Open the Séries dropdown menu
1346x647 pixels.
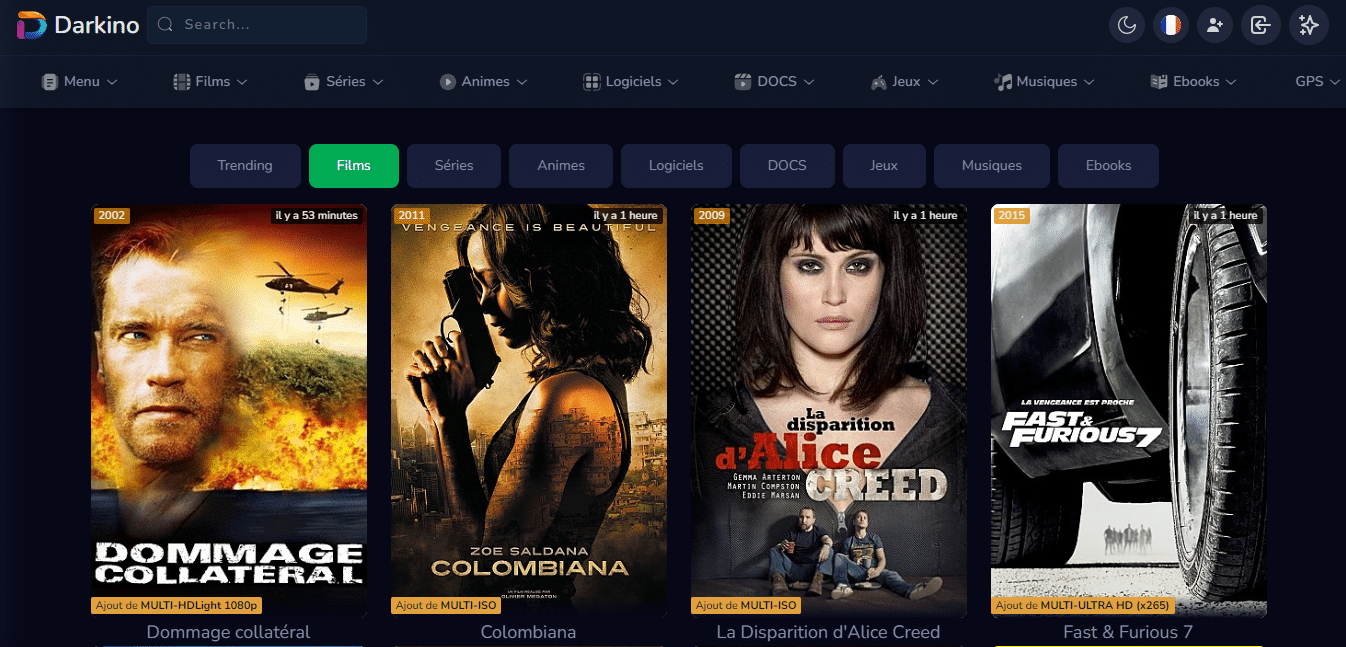343,81
